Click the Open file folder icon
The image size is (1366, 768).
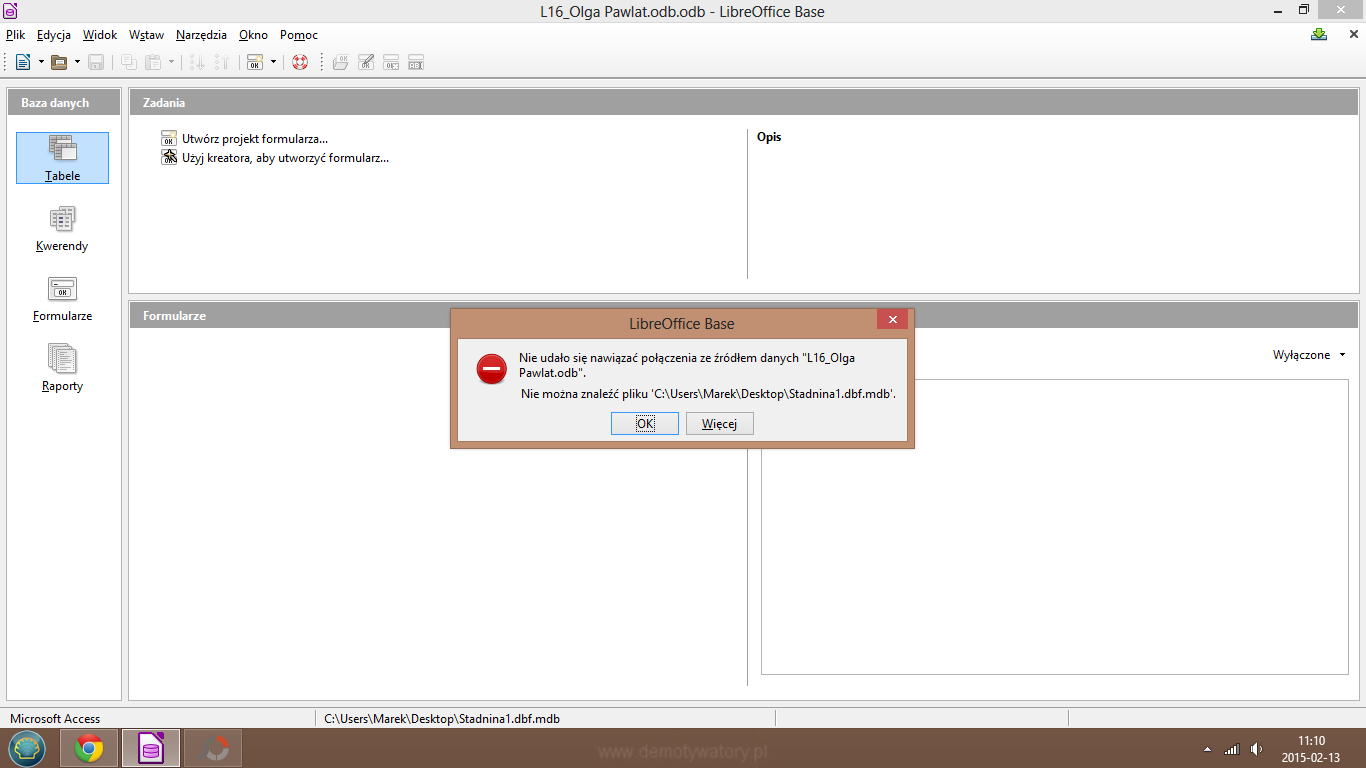coord(59,62)
